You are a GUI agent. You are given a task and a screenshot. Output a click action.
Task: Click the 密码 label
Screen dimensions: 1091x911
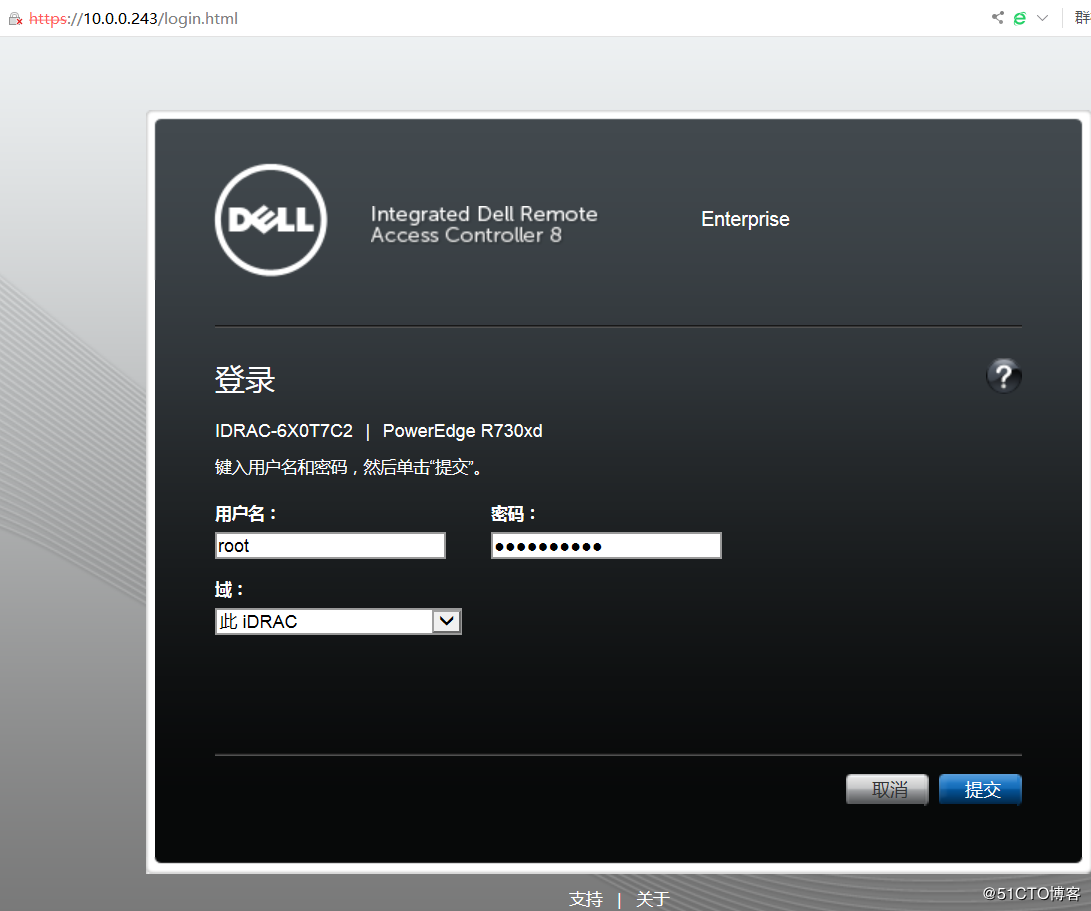pos(513,514)
